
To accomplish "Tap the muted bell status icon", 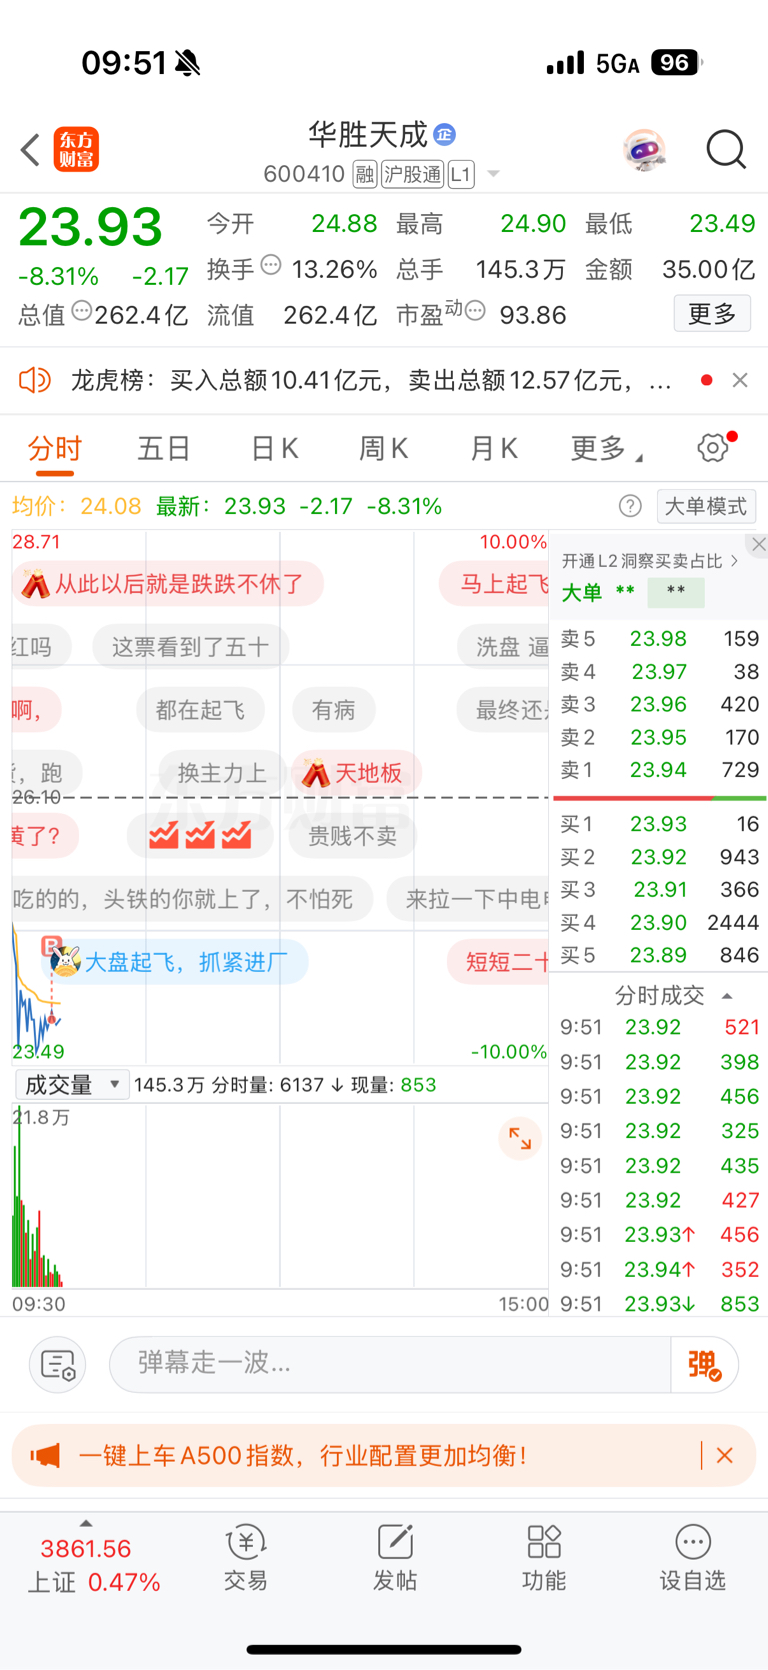I will click(x=187, y=63).
